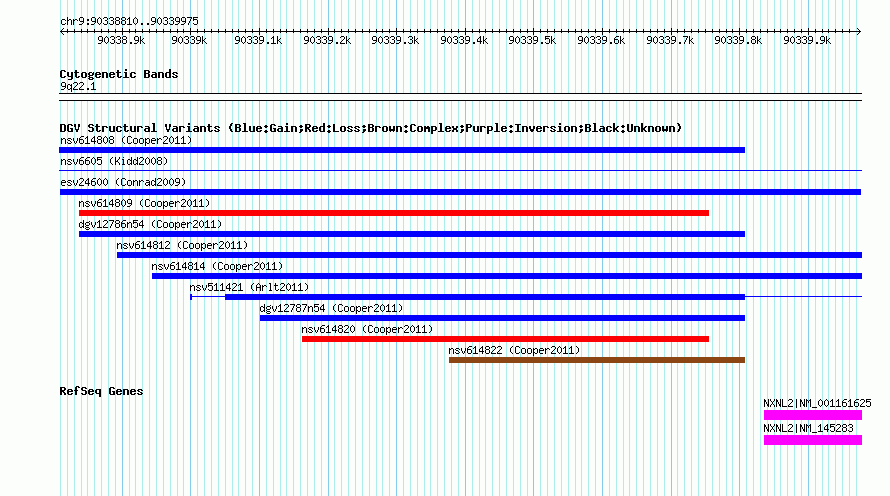
Task: Click the red nsv614820 loss variant bar
Action: 505,339
